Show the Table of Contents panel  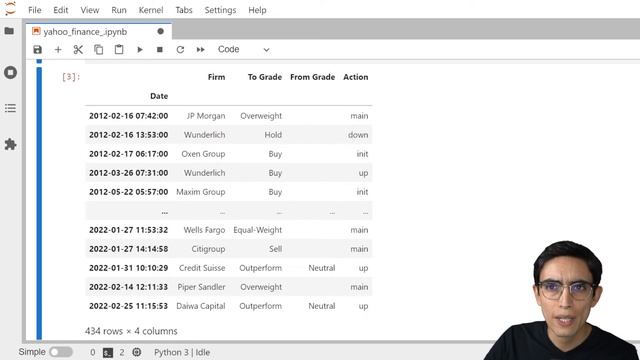(10, 108)
